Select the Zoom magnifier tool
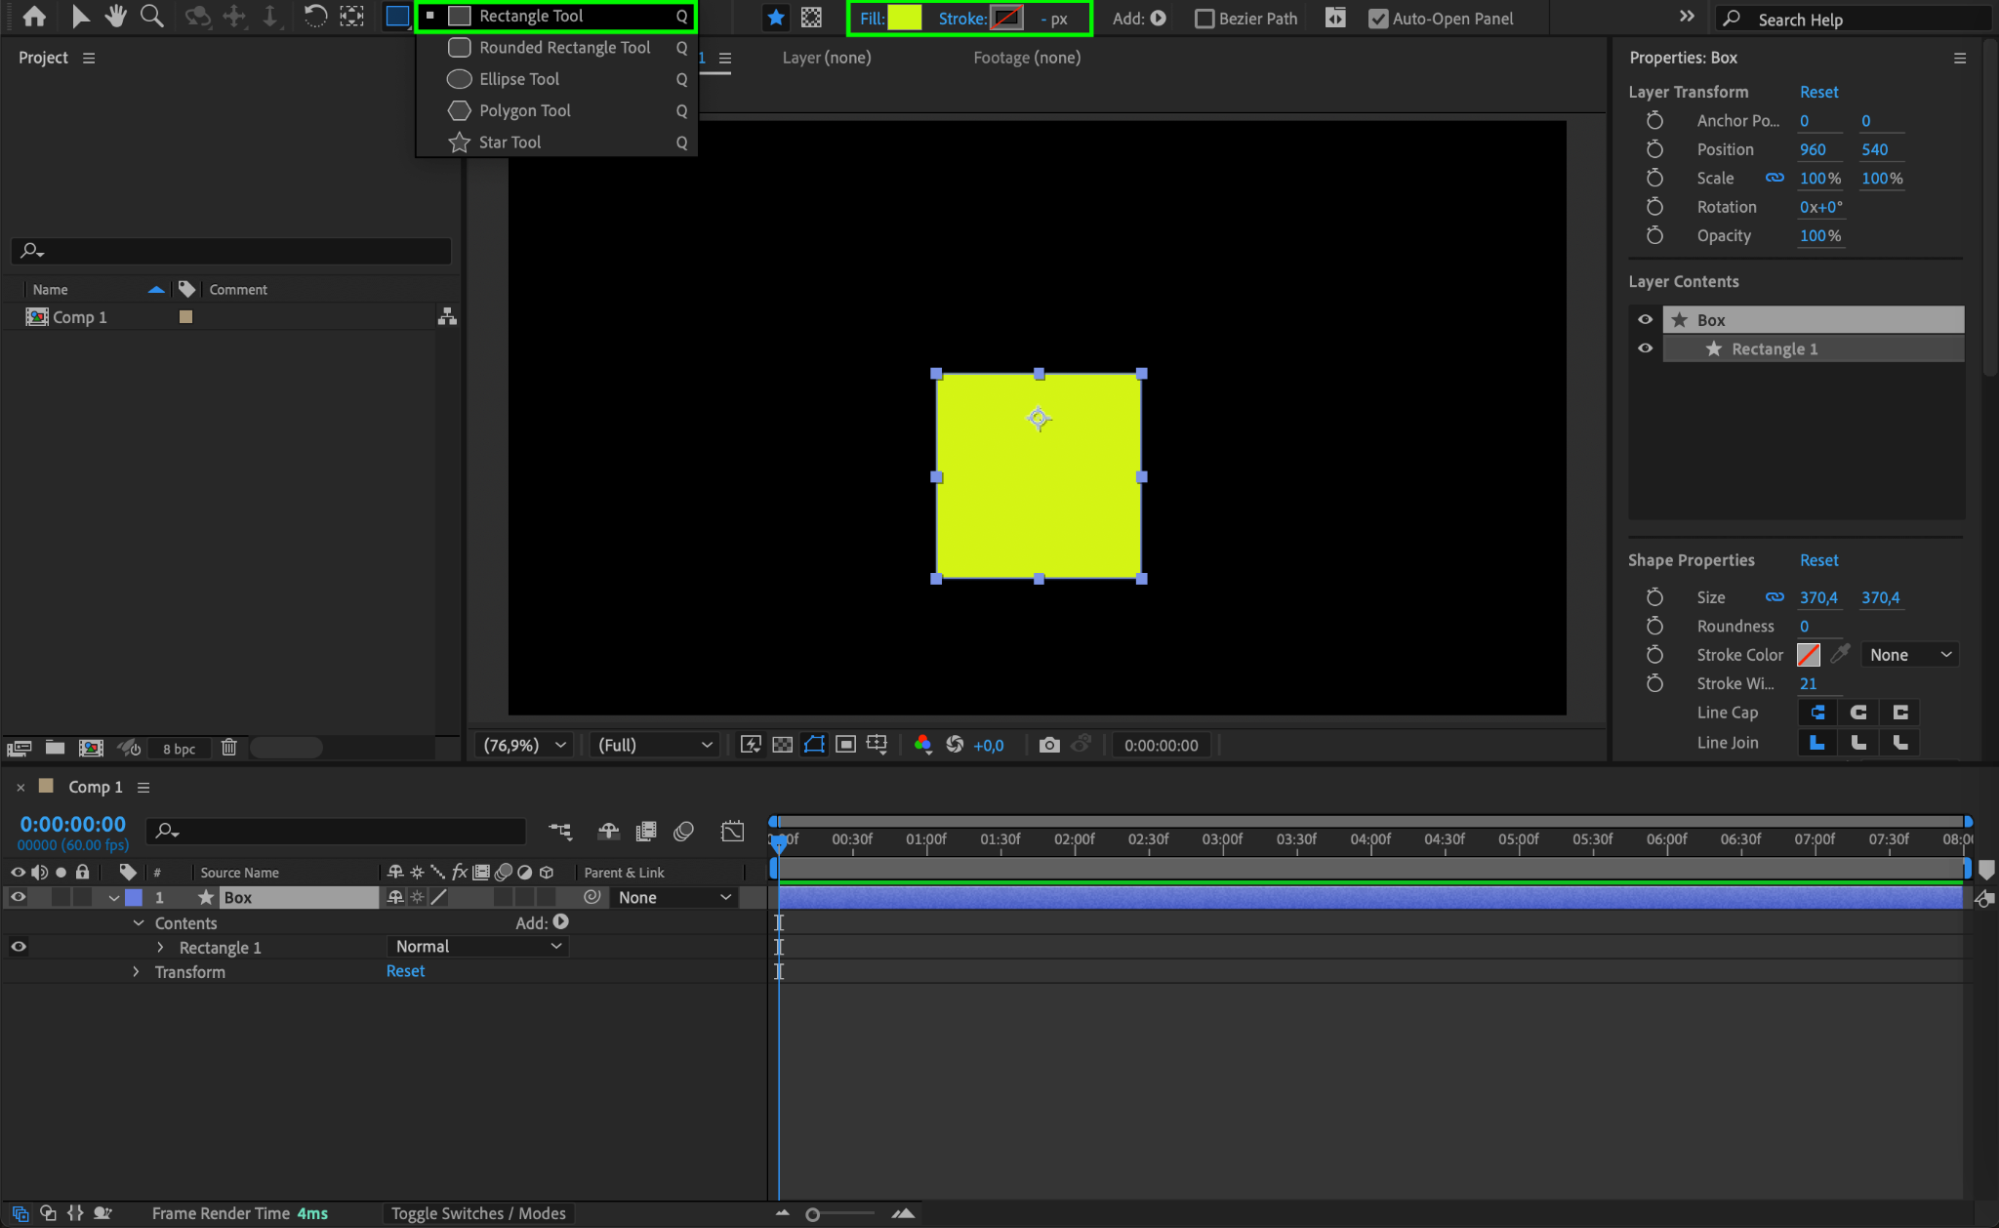This screenshot has width=1999, height=1228. pos(152,16)
